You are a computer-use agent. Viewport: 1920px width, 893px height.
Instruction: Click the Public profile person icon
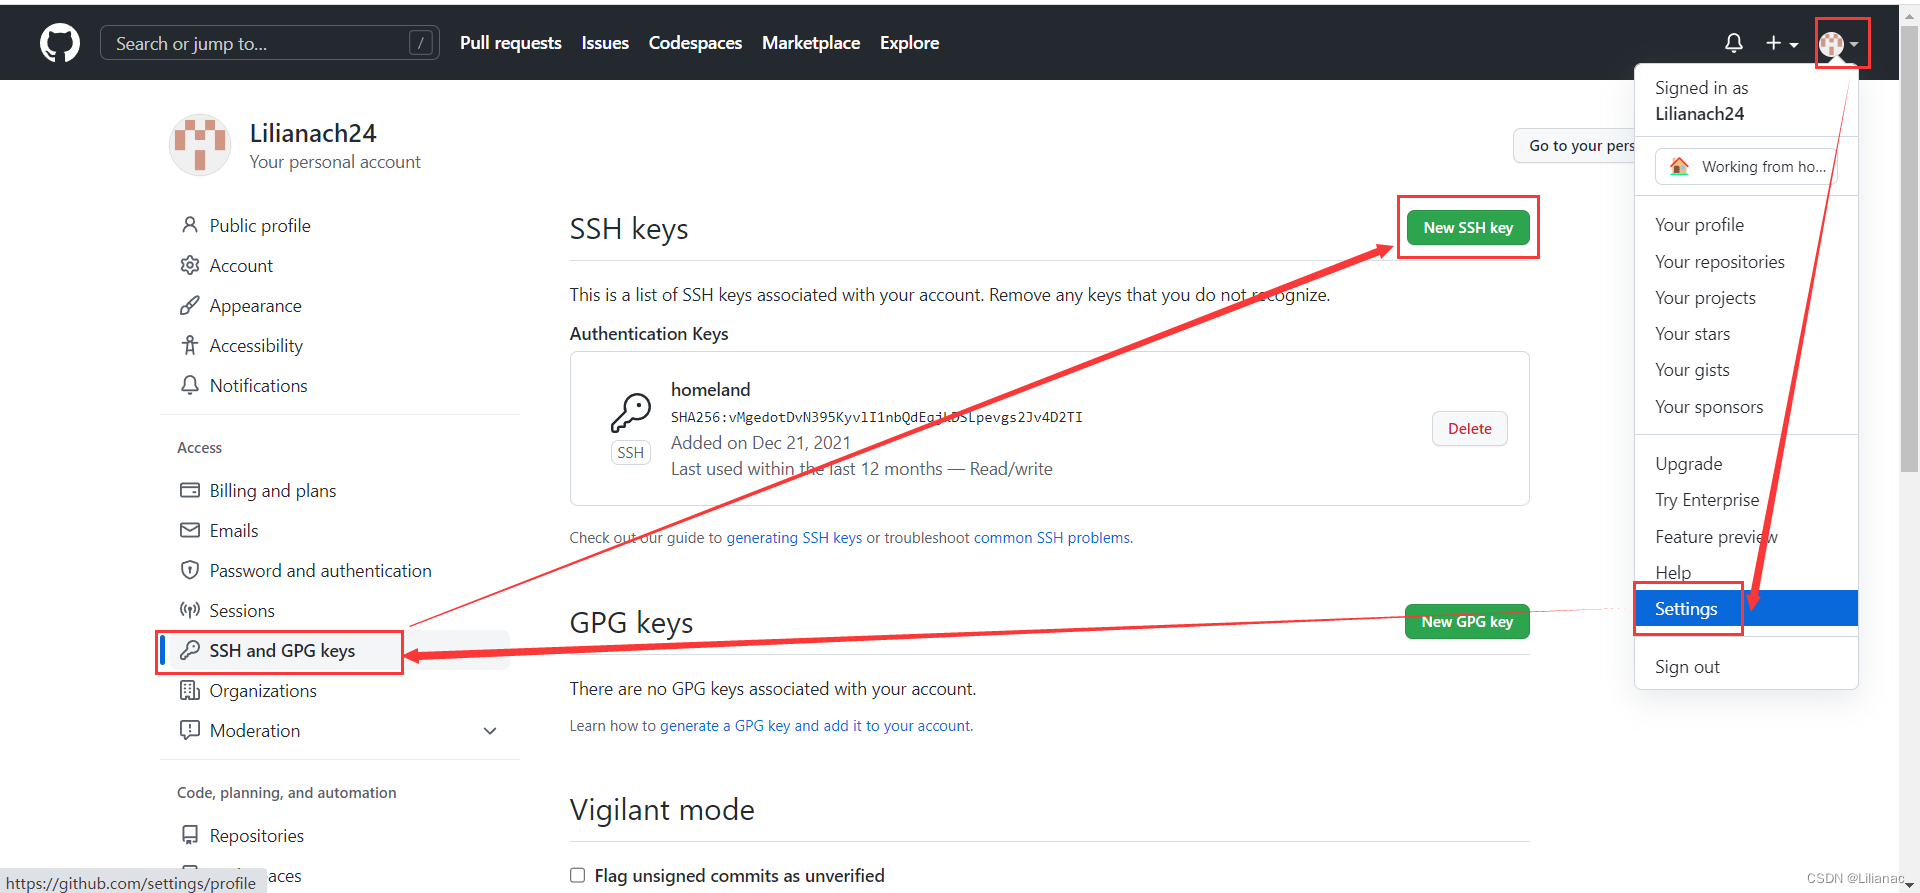coord(190,225)
